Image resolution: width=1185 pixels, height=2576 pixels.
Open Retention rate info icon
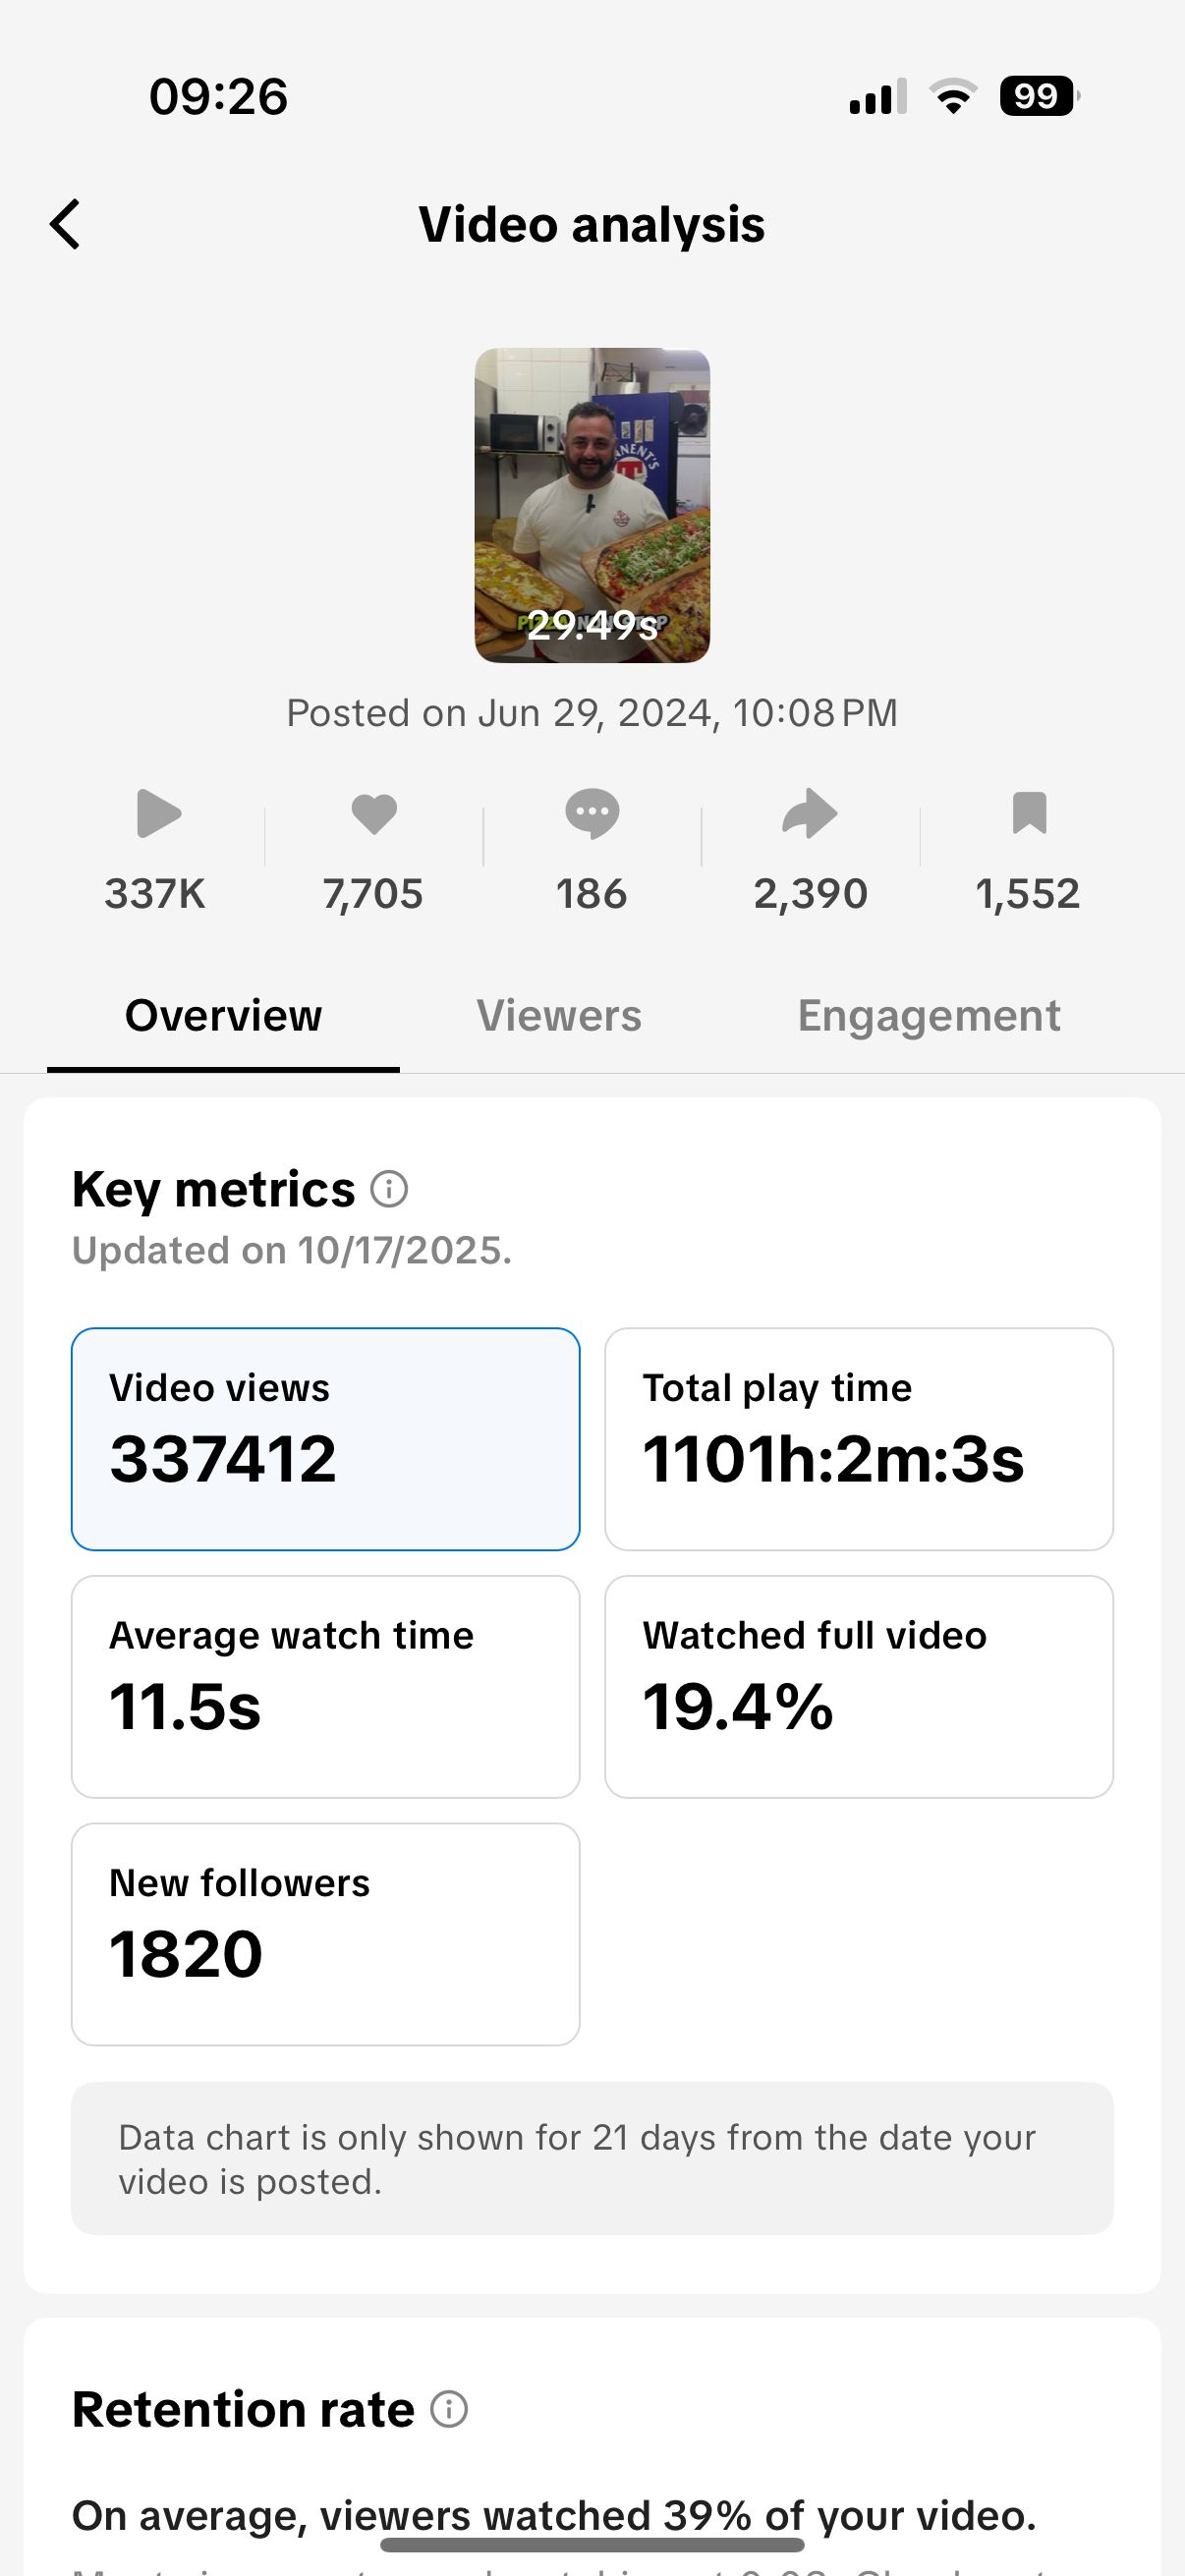click(x=449, y=2409)
